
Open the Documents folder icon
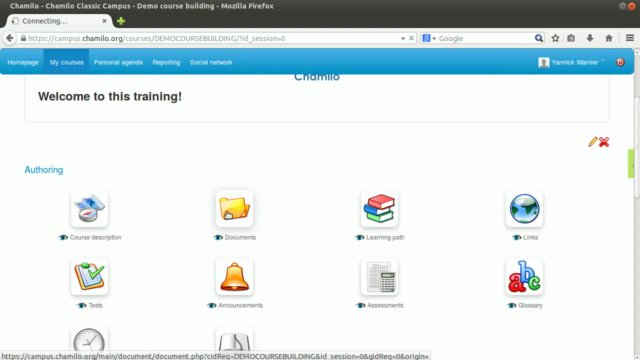coord(234,209)
